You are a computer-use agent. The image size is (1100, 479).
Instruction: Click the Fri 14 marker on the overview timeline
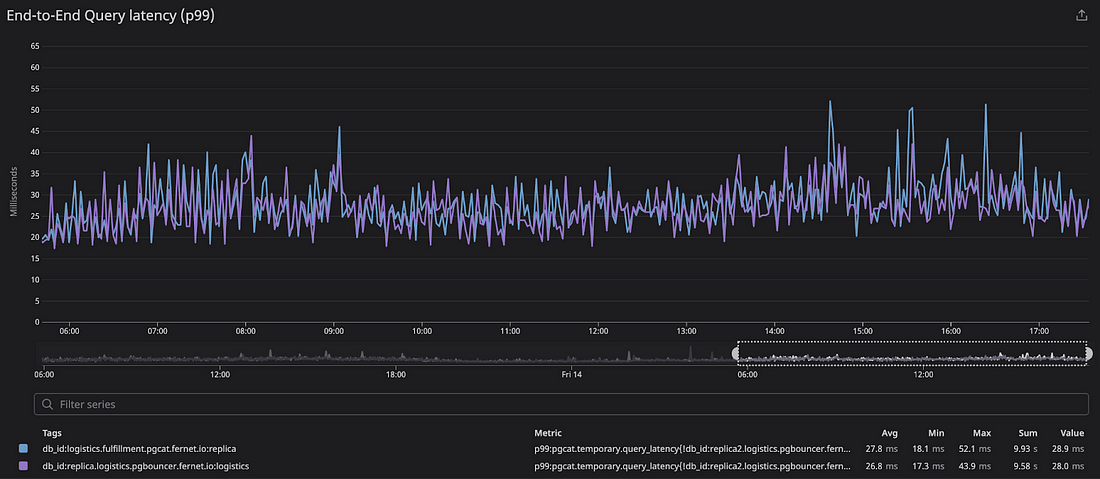(x=572, y=375)
